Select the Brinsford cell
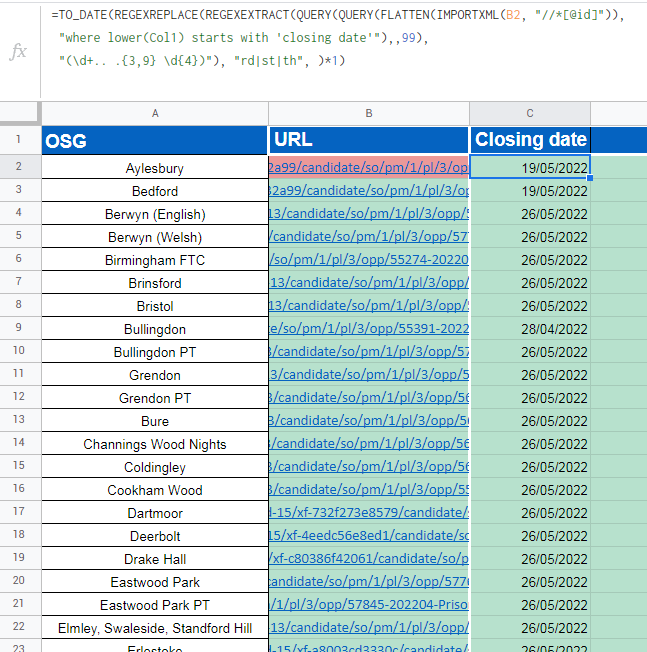The width and height of the screenshot is (647, 652). tap(155, 283)
